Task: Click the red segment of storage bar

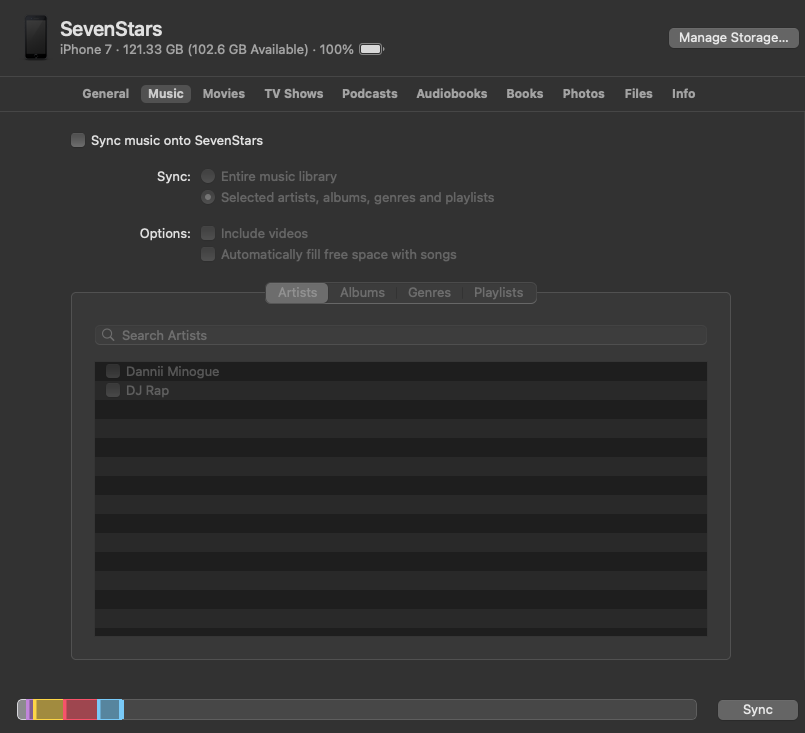Action: [x=81, y=709]
